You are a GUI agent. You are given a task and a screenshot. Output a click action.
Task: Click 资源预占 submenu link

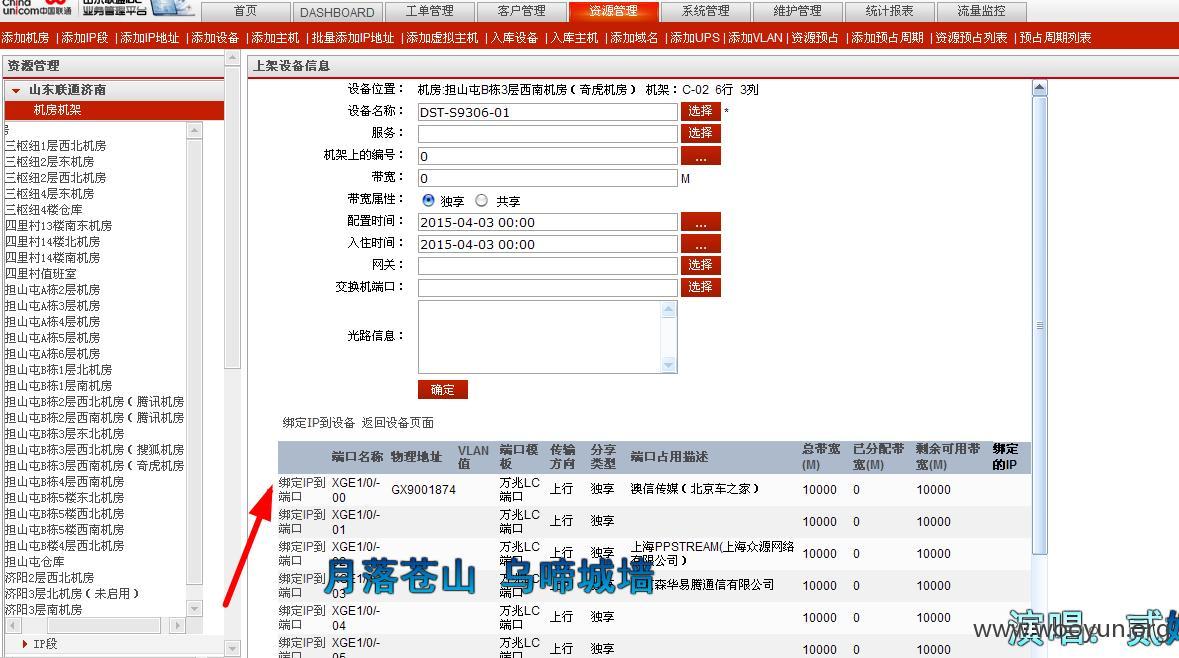click(x=814, y=38)
